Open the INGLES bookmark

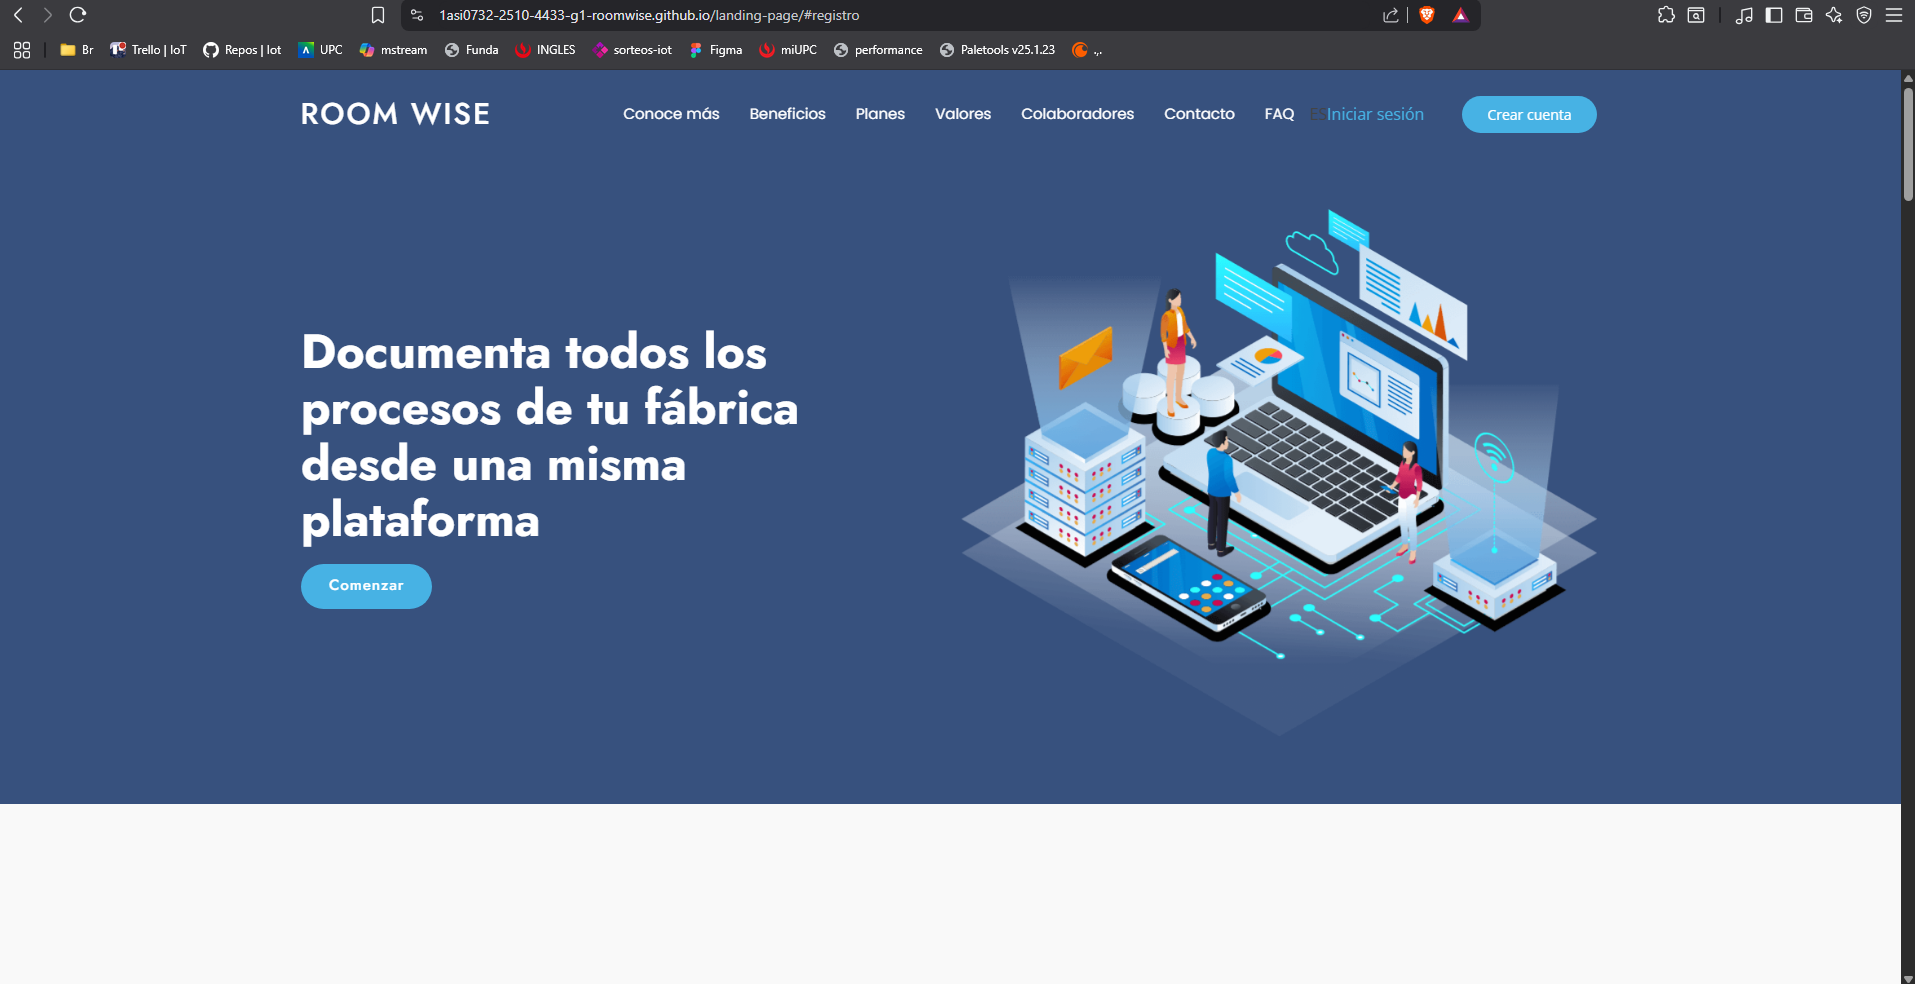click(545, 50)
